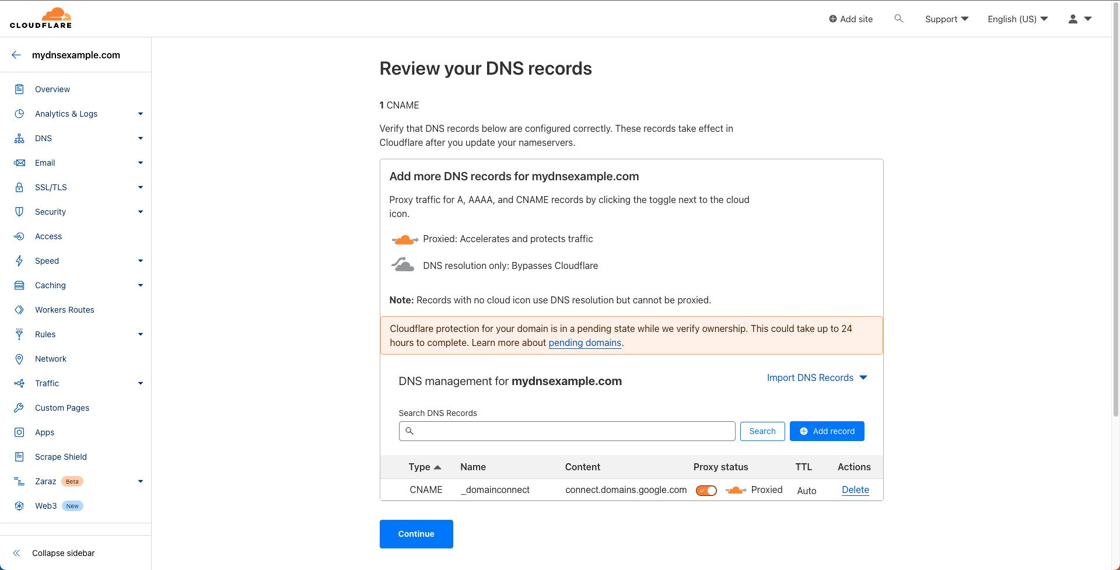Expand the Caching submenu arrow
This screenshot has height=570, width=1120.
tap(141, 285)
